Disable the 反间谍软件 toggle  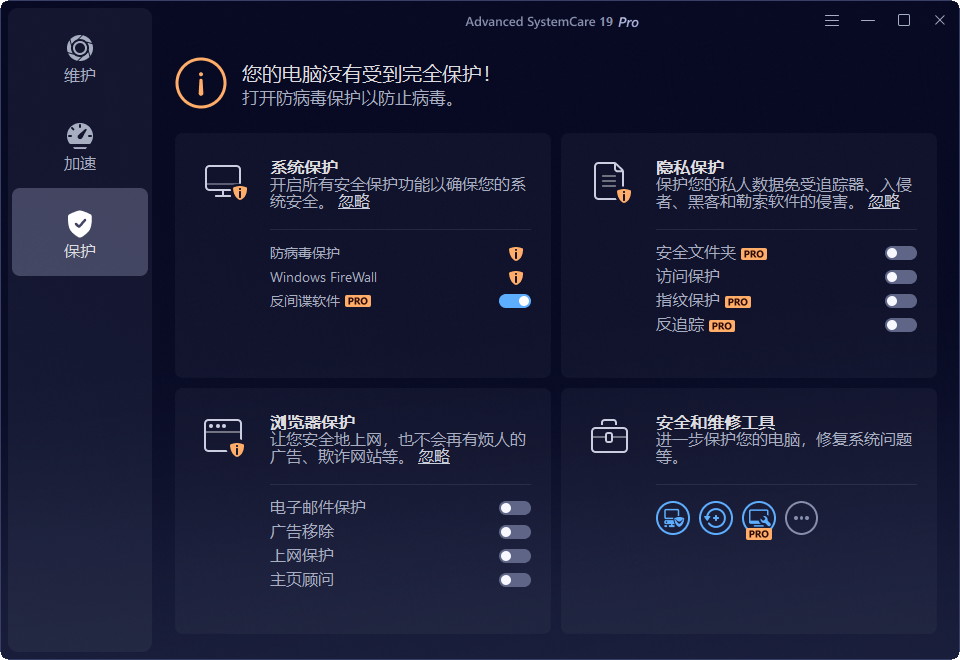514,301
